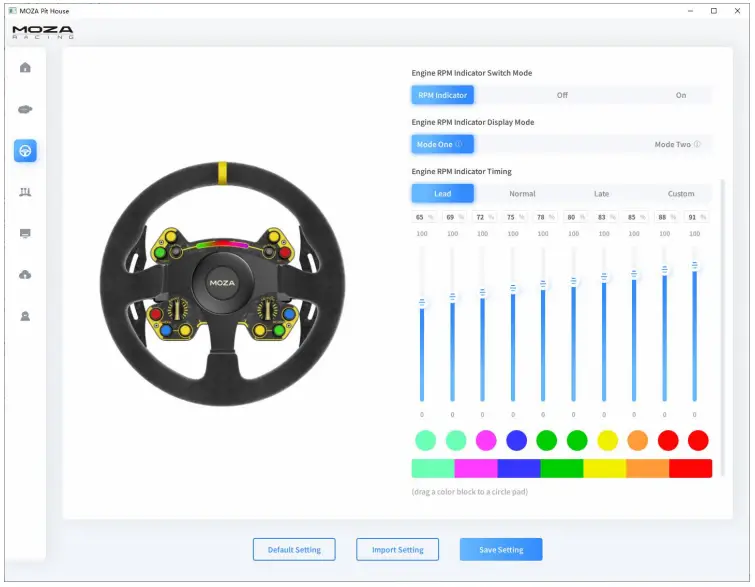Click the Default Setting button
Screen dimensions: 755x587
pyautogui.click(x=294, y=549)
